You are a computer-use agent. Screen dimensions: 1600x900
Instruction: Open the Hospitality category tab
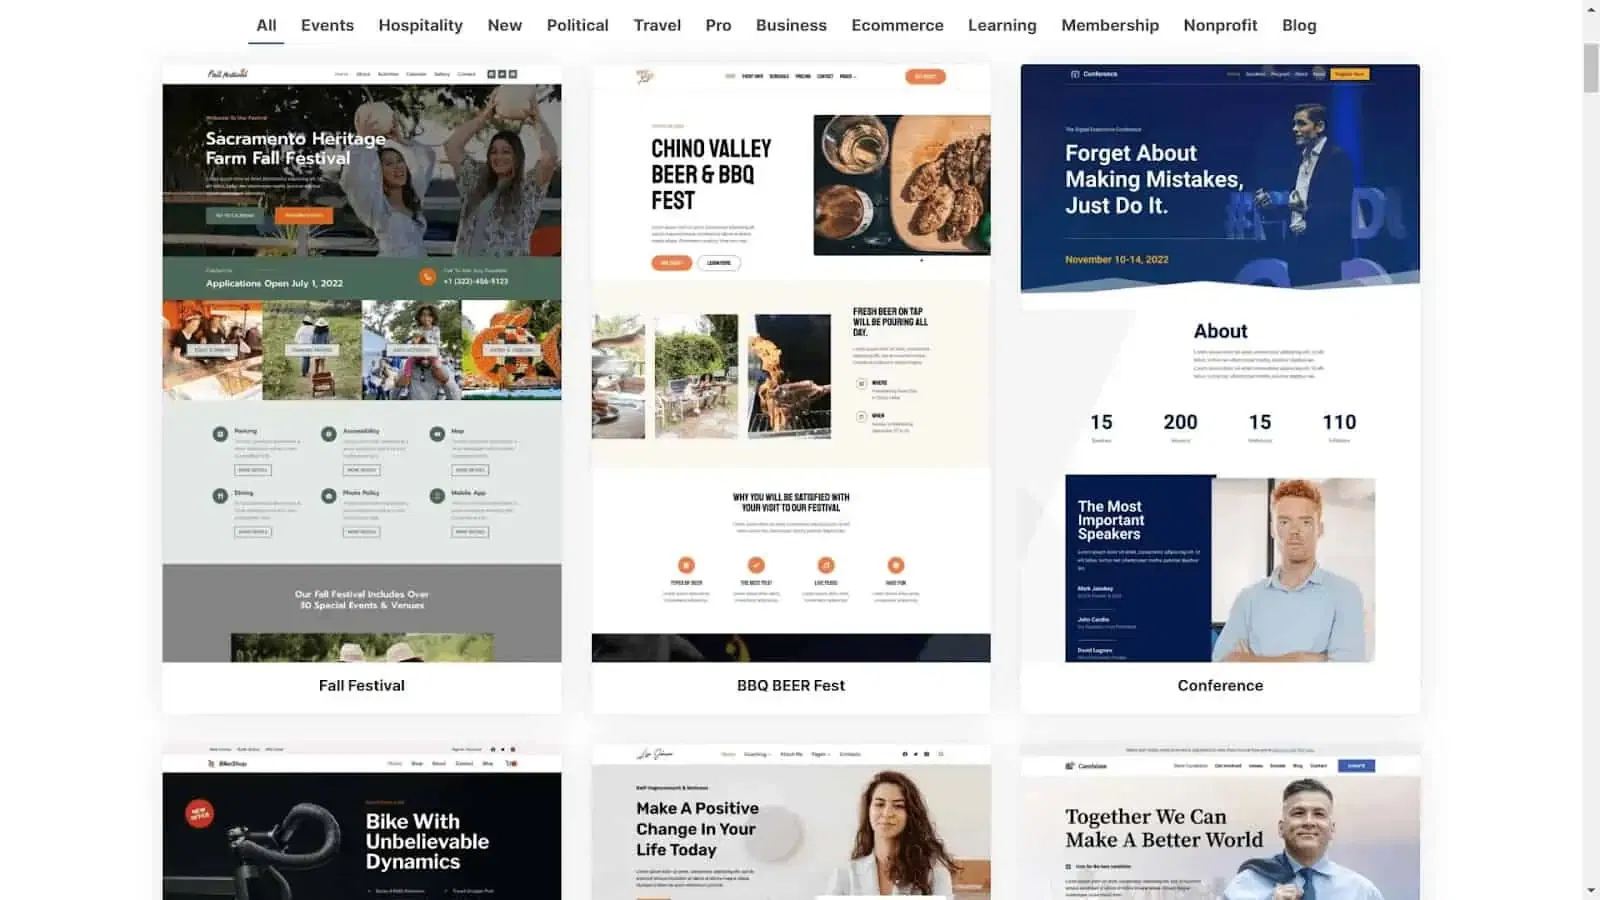pos(420,25)
